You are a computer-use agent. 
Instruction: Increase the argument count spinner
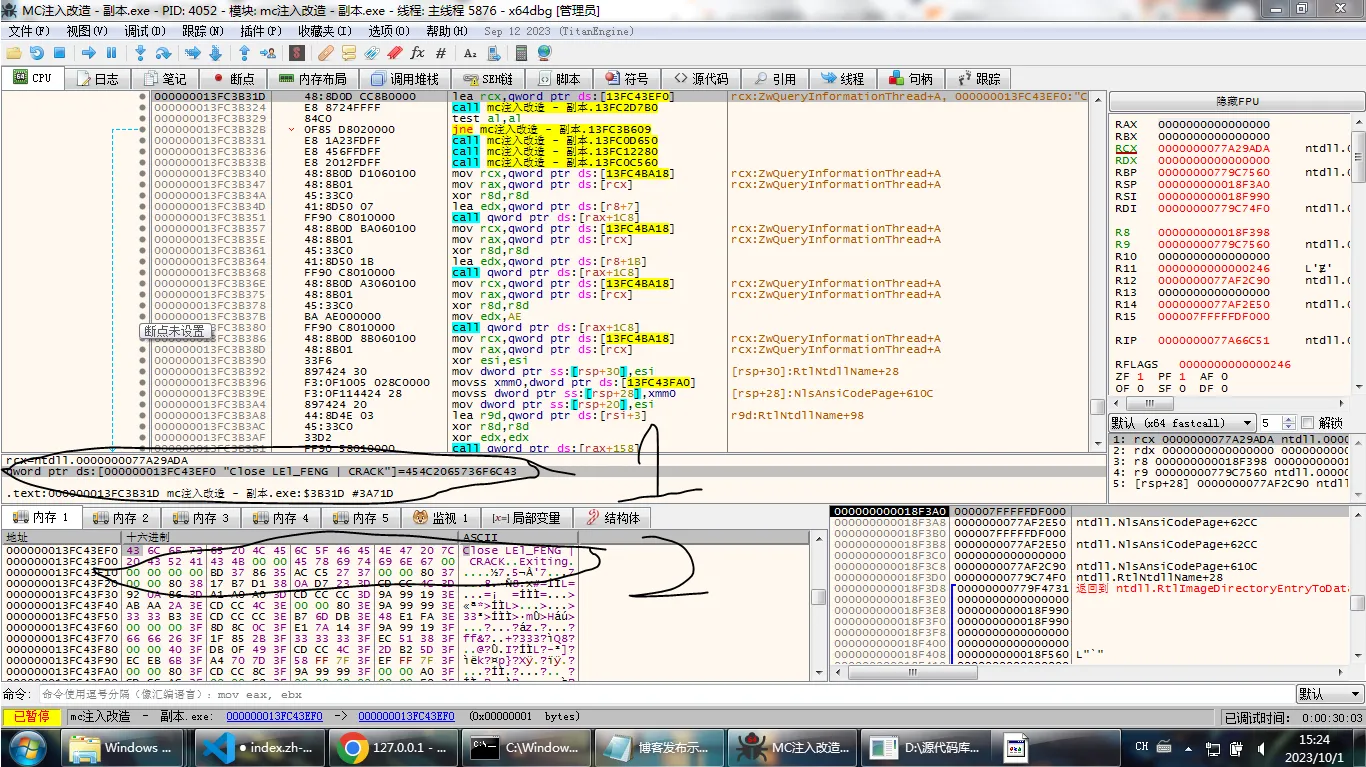(1288, 420)
